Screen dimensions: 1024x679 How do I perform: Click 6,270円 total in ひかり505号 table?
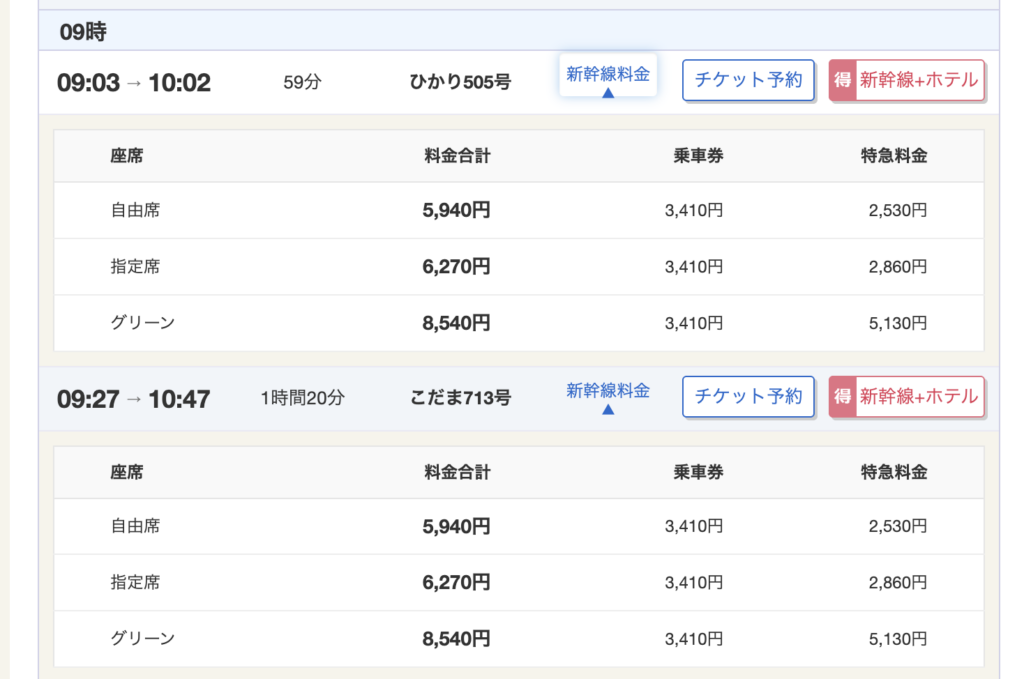456,266
